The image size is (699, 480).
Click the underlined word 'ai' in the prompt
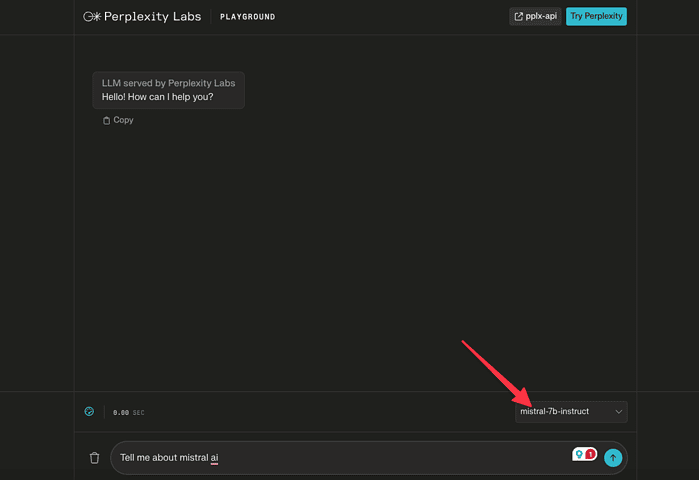[x=214, y=458]
